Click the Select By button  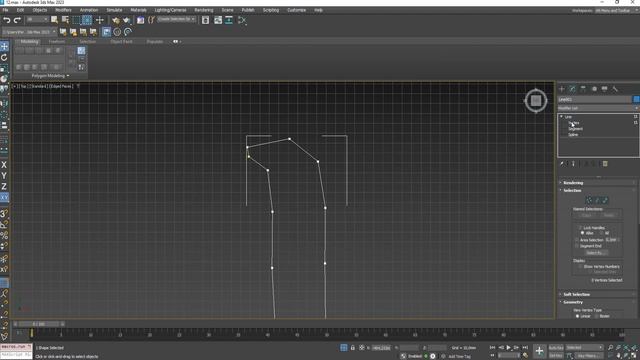point(595,253)
